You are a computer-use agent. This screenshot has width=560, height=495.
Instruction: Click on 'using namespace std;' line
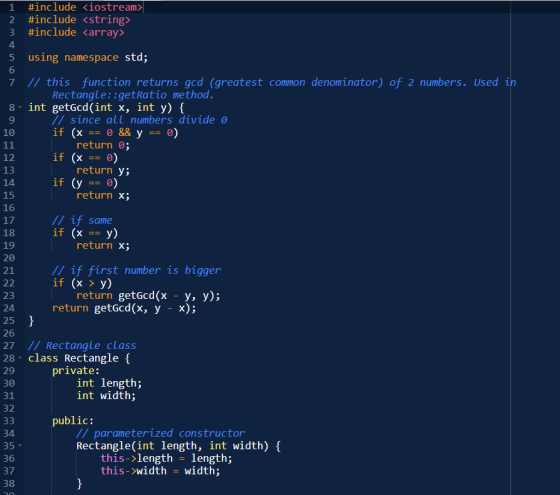(88, 58)
